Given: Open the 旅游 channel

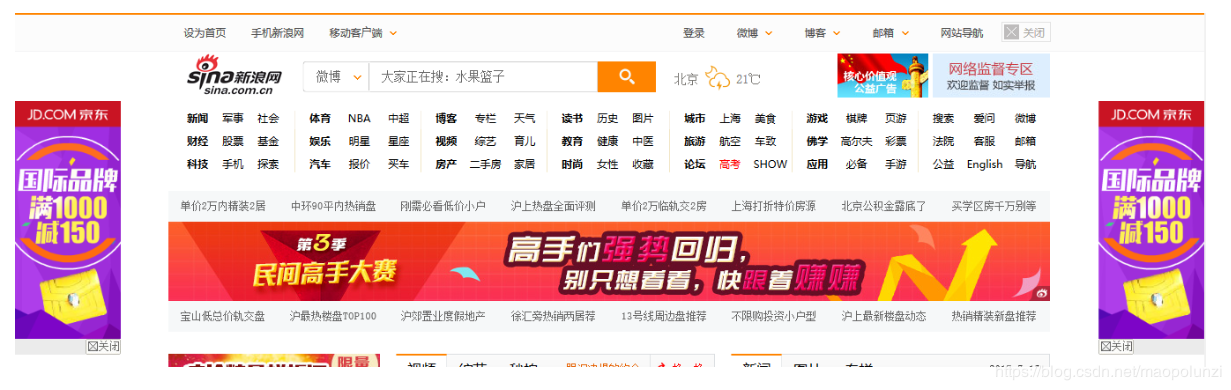Looking at the screenshot, I should tap(695, 141).
